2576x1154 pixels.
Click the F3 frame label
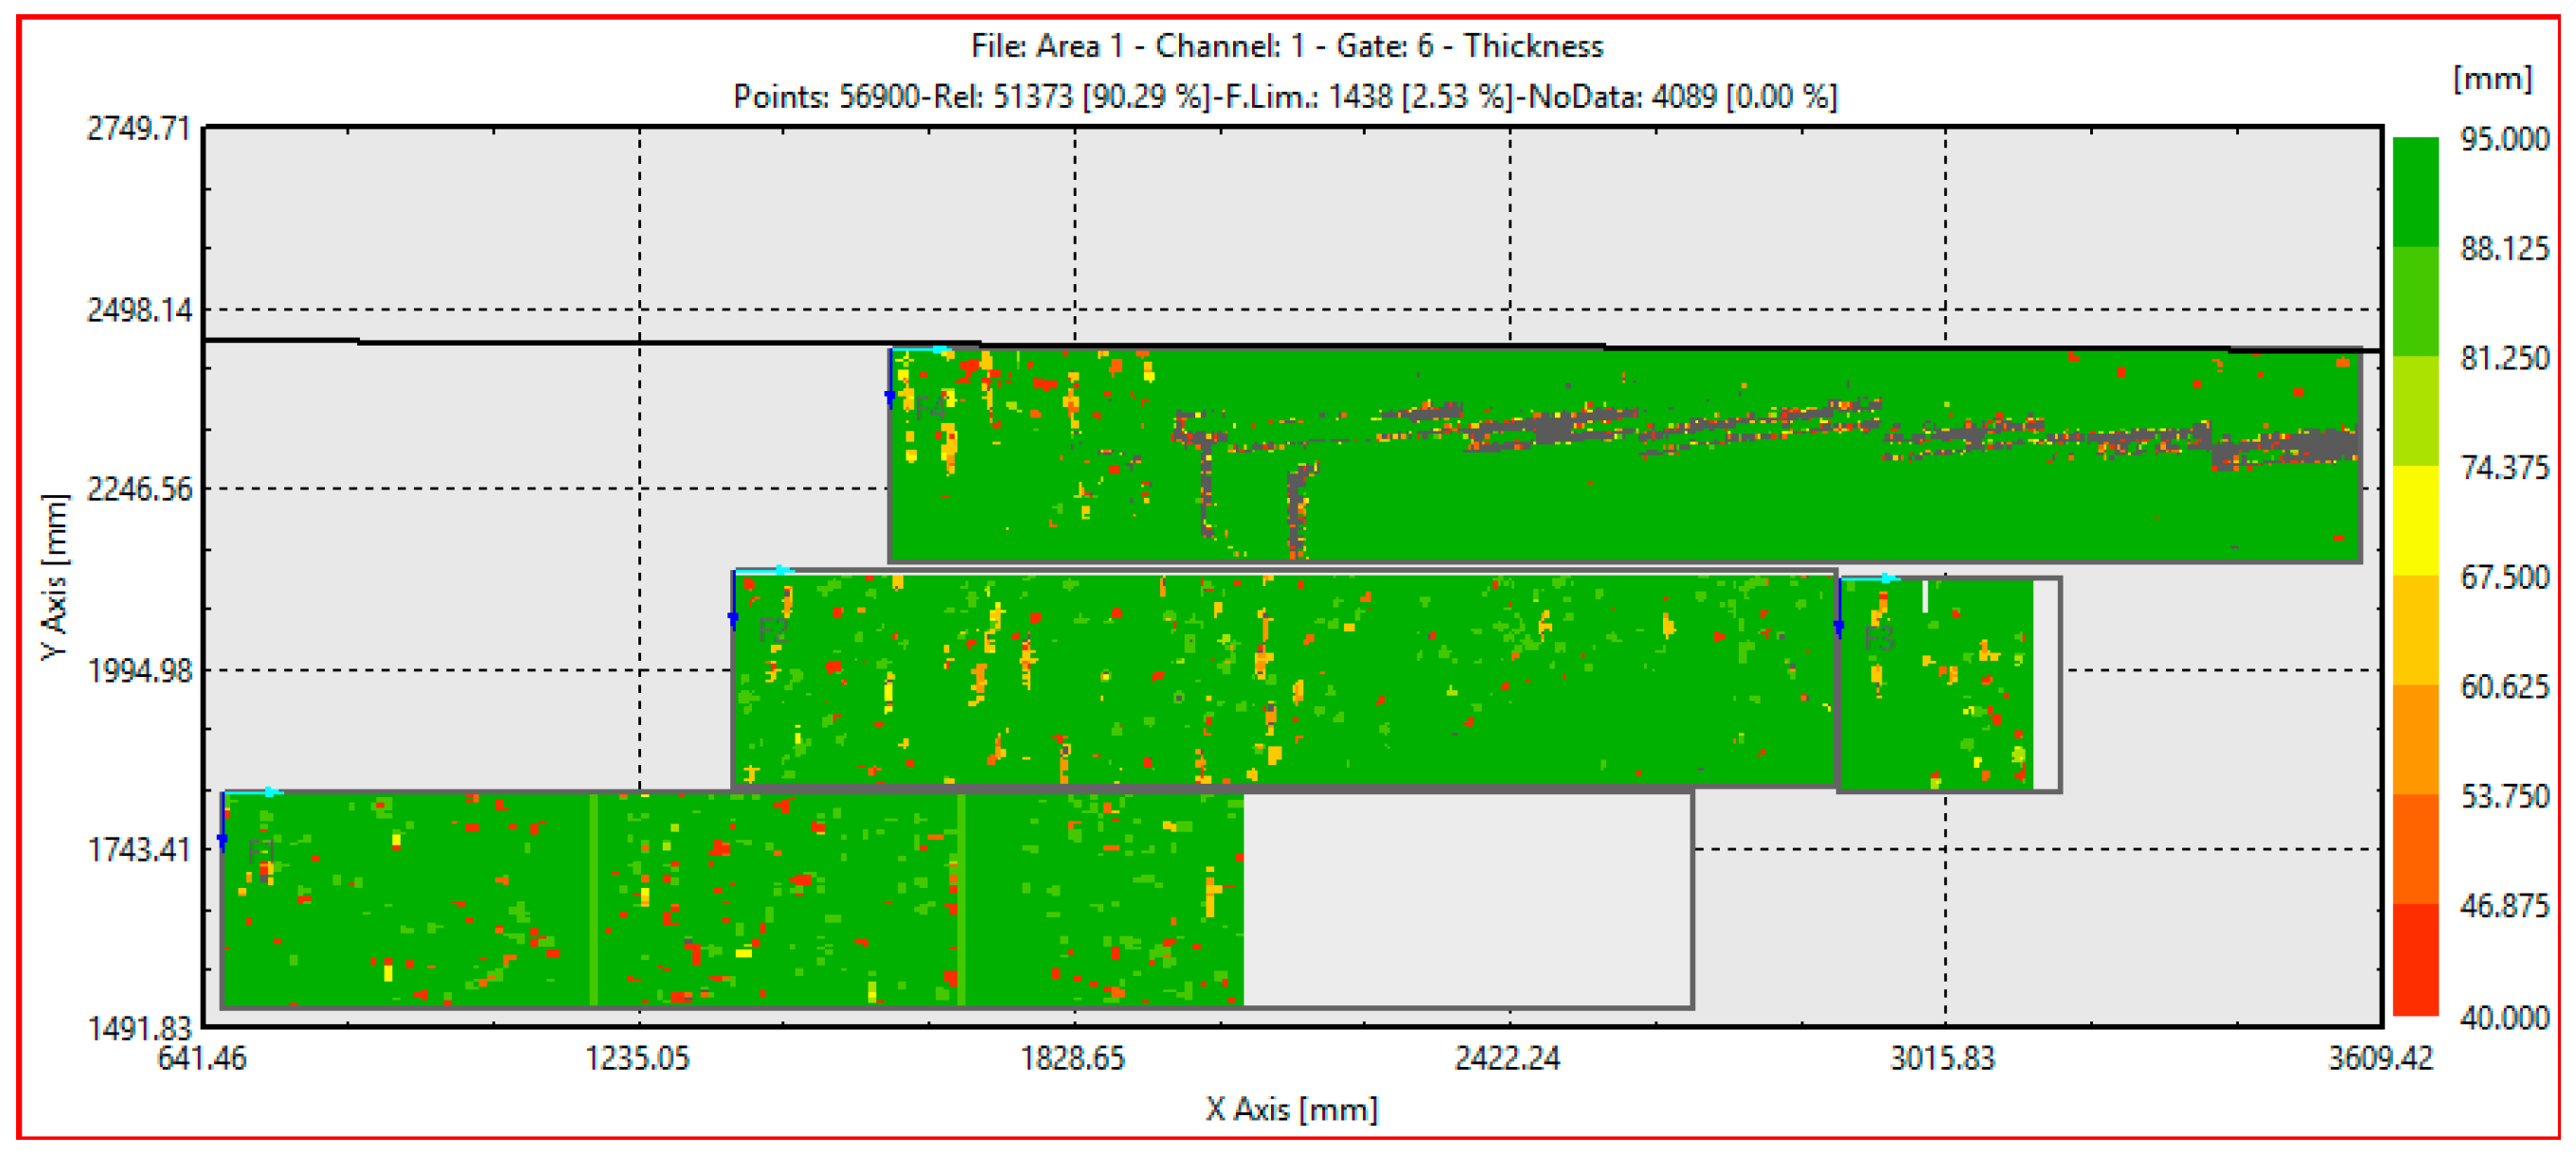[x=1879, y=638]
